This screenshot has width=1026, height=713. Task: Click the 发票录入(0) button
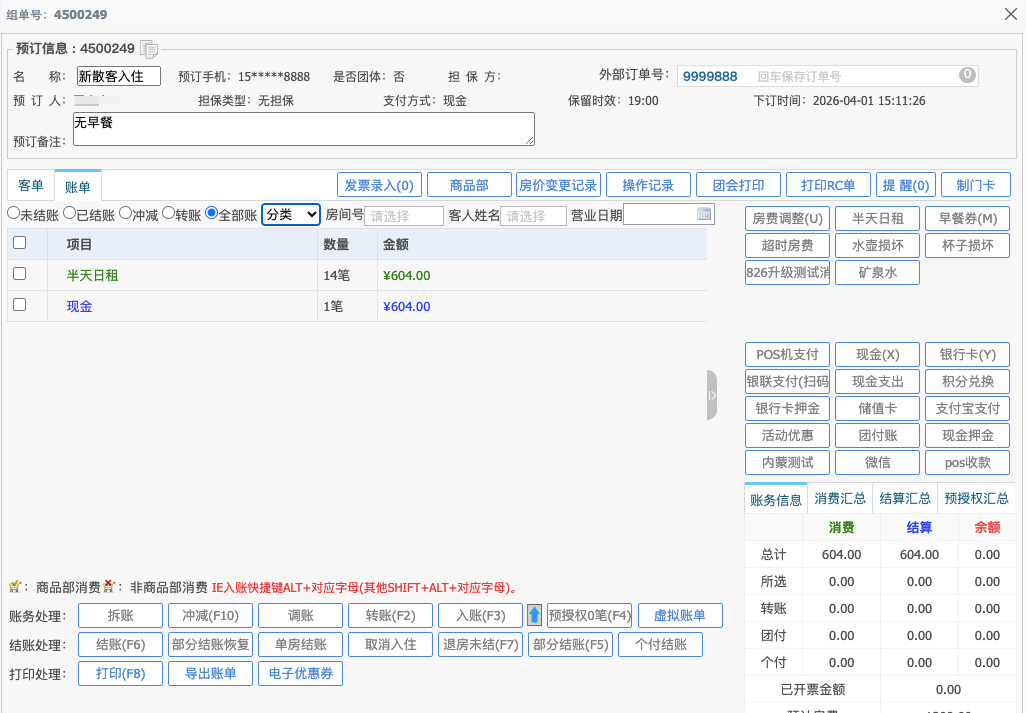click(x=379, y=185)
